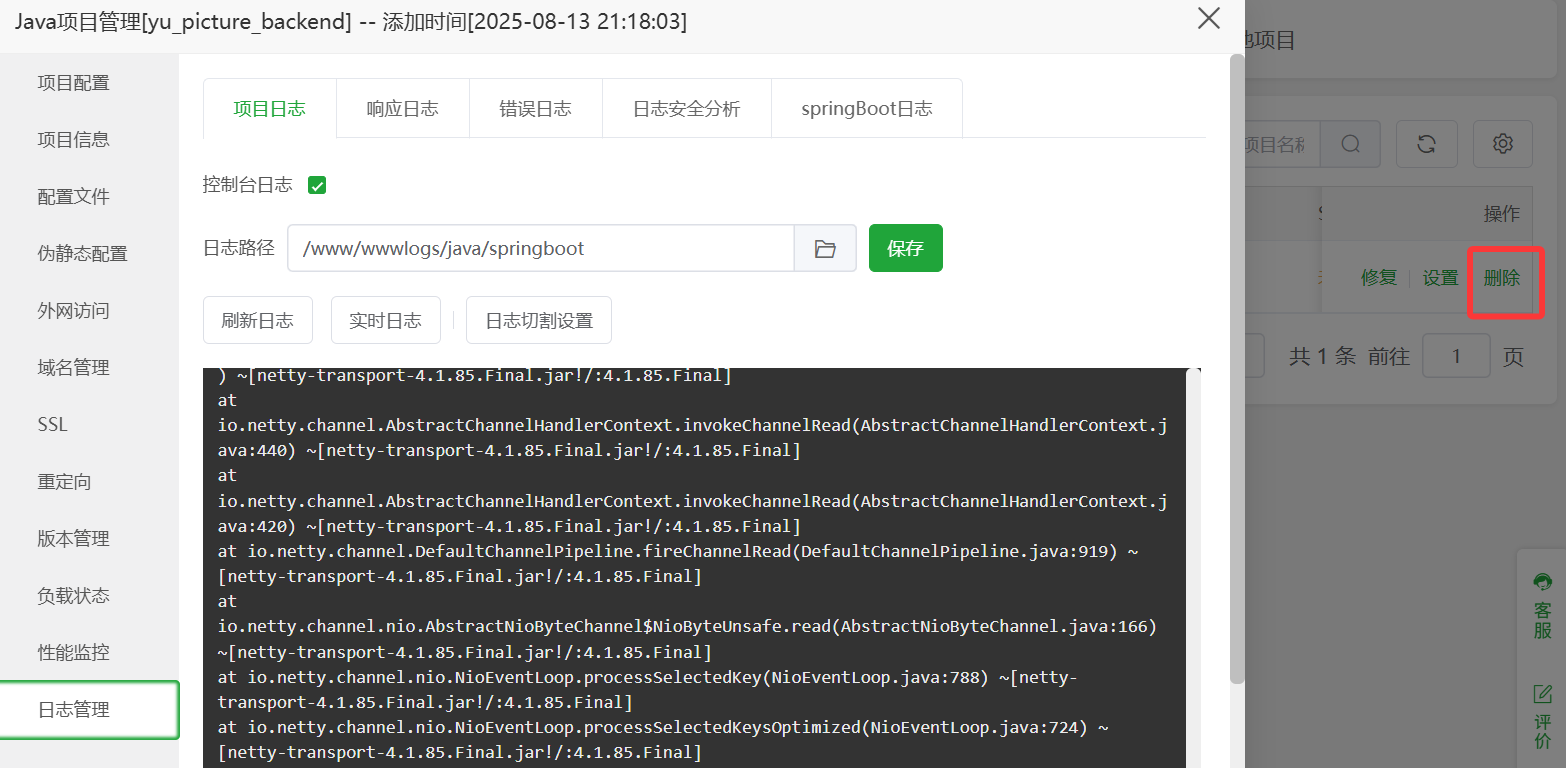Focus the 日志路径 input field
This screenshot has width=1566, height=768.
tap(541, 248)
